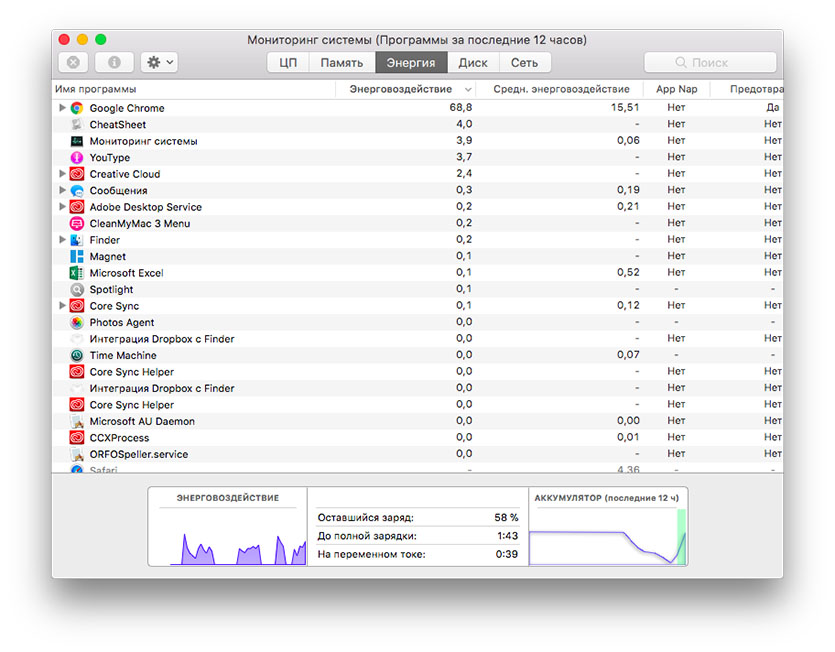The width and height of the screenshot is (835, 652).
Task: Click the Мониторинг системы row icon
Action: point(77,141)
